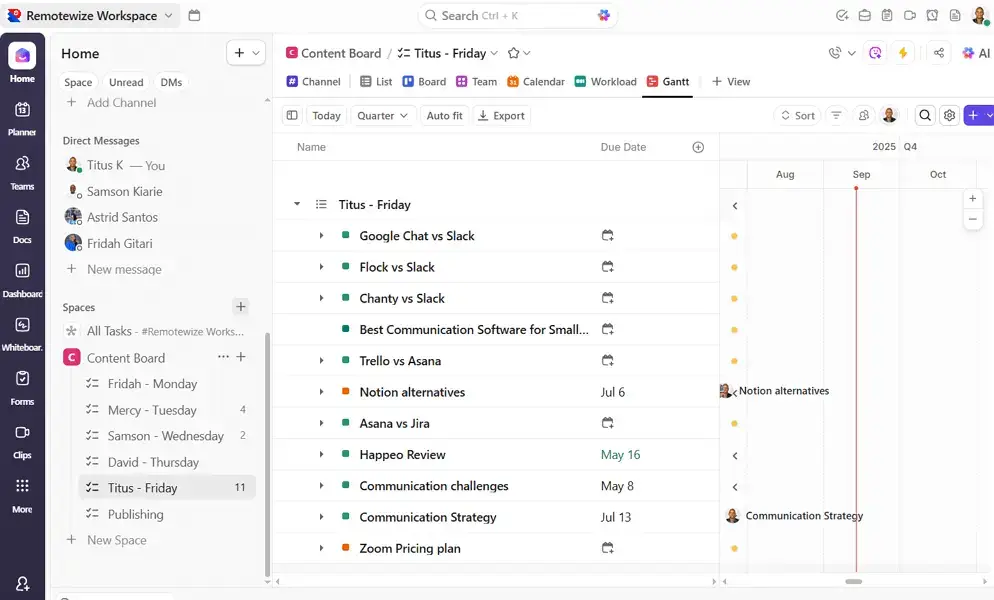Open Whiteboards in the left sidebar
The image size is (994, 600).
[22, 332]
